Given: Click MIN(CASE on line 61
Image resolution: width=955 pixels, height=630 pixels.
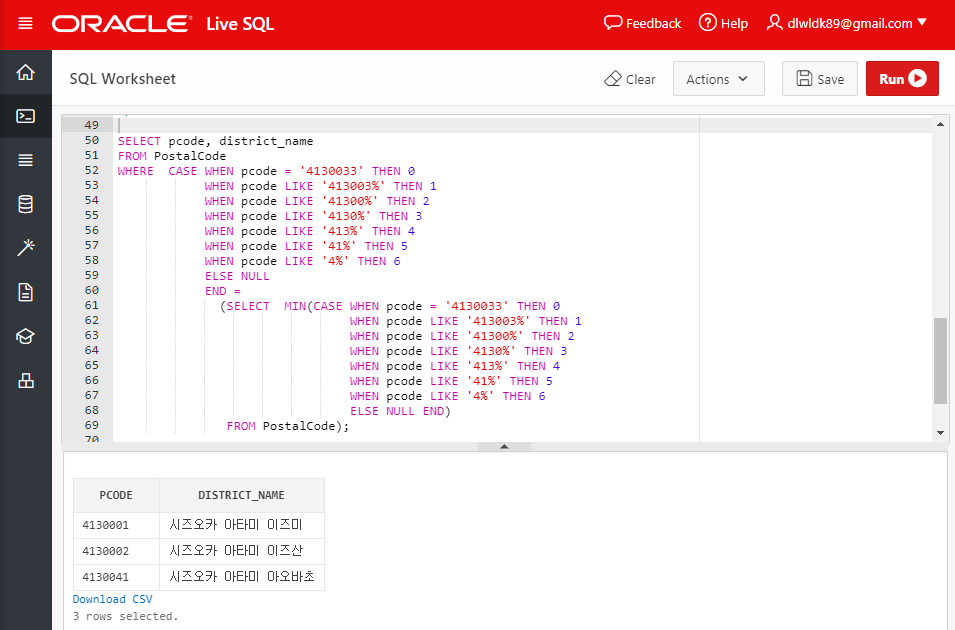Looking at the screenshot, I should (313, 306).
